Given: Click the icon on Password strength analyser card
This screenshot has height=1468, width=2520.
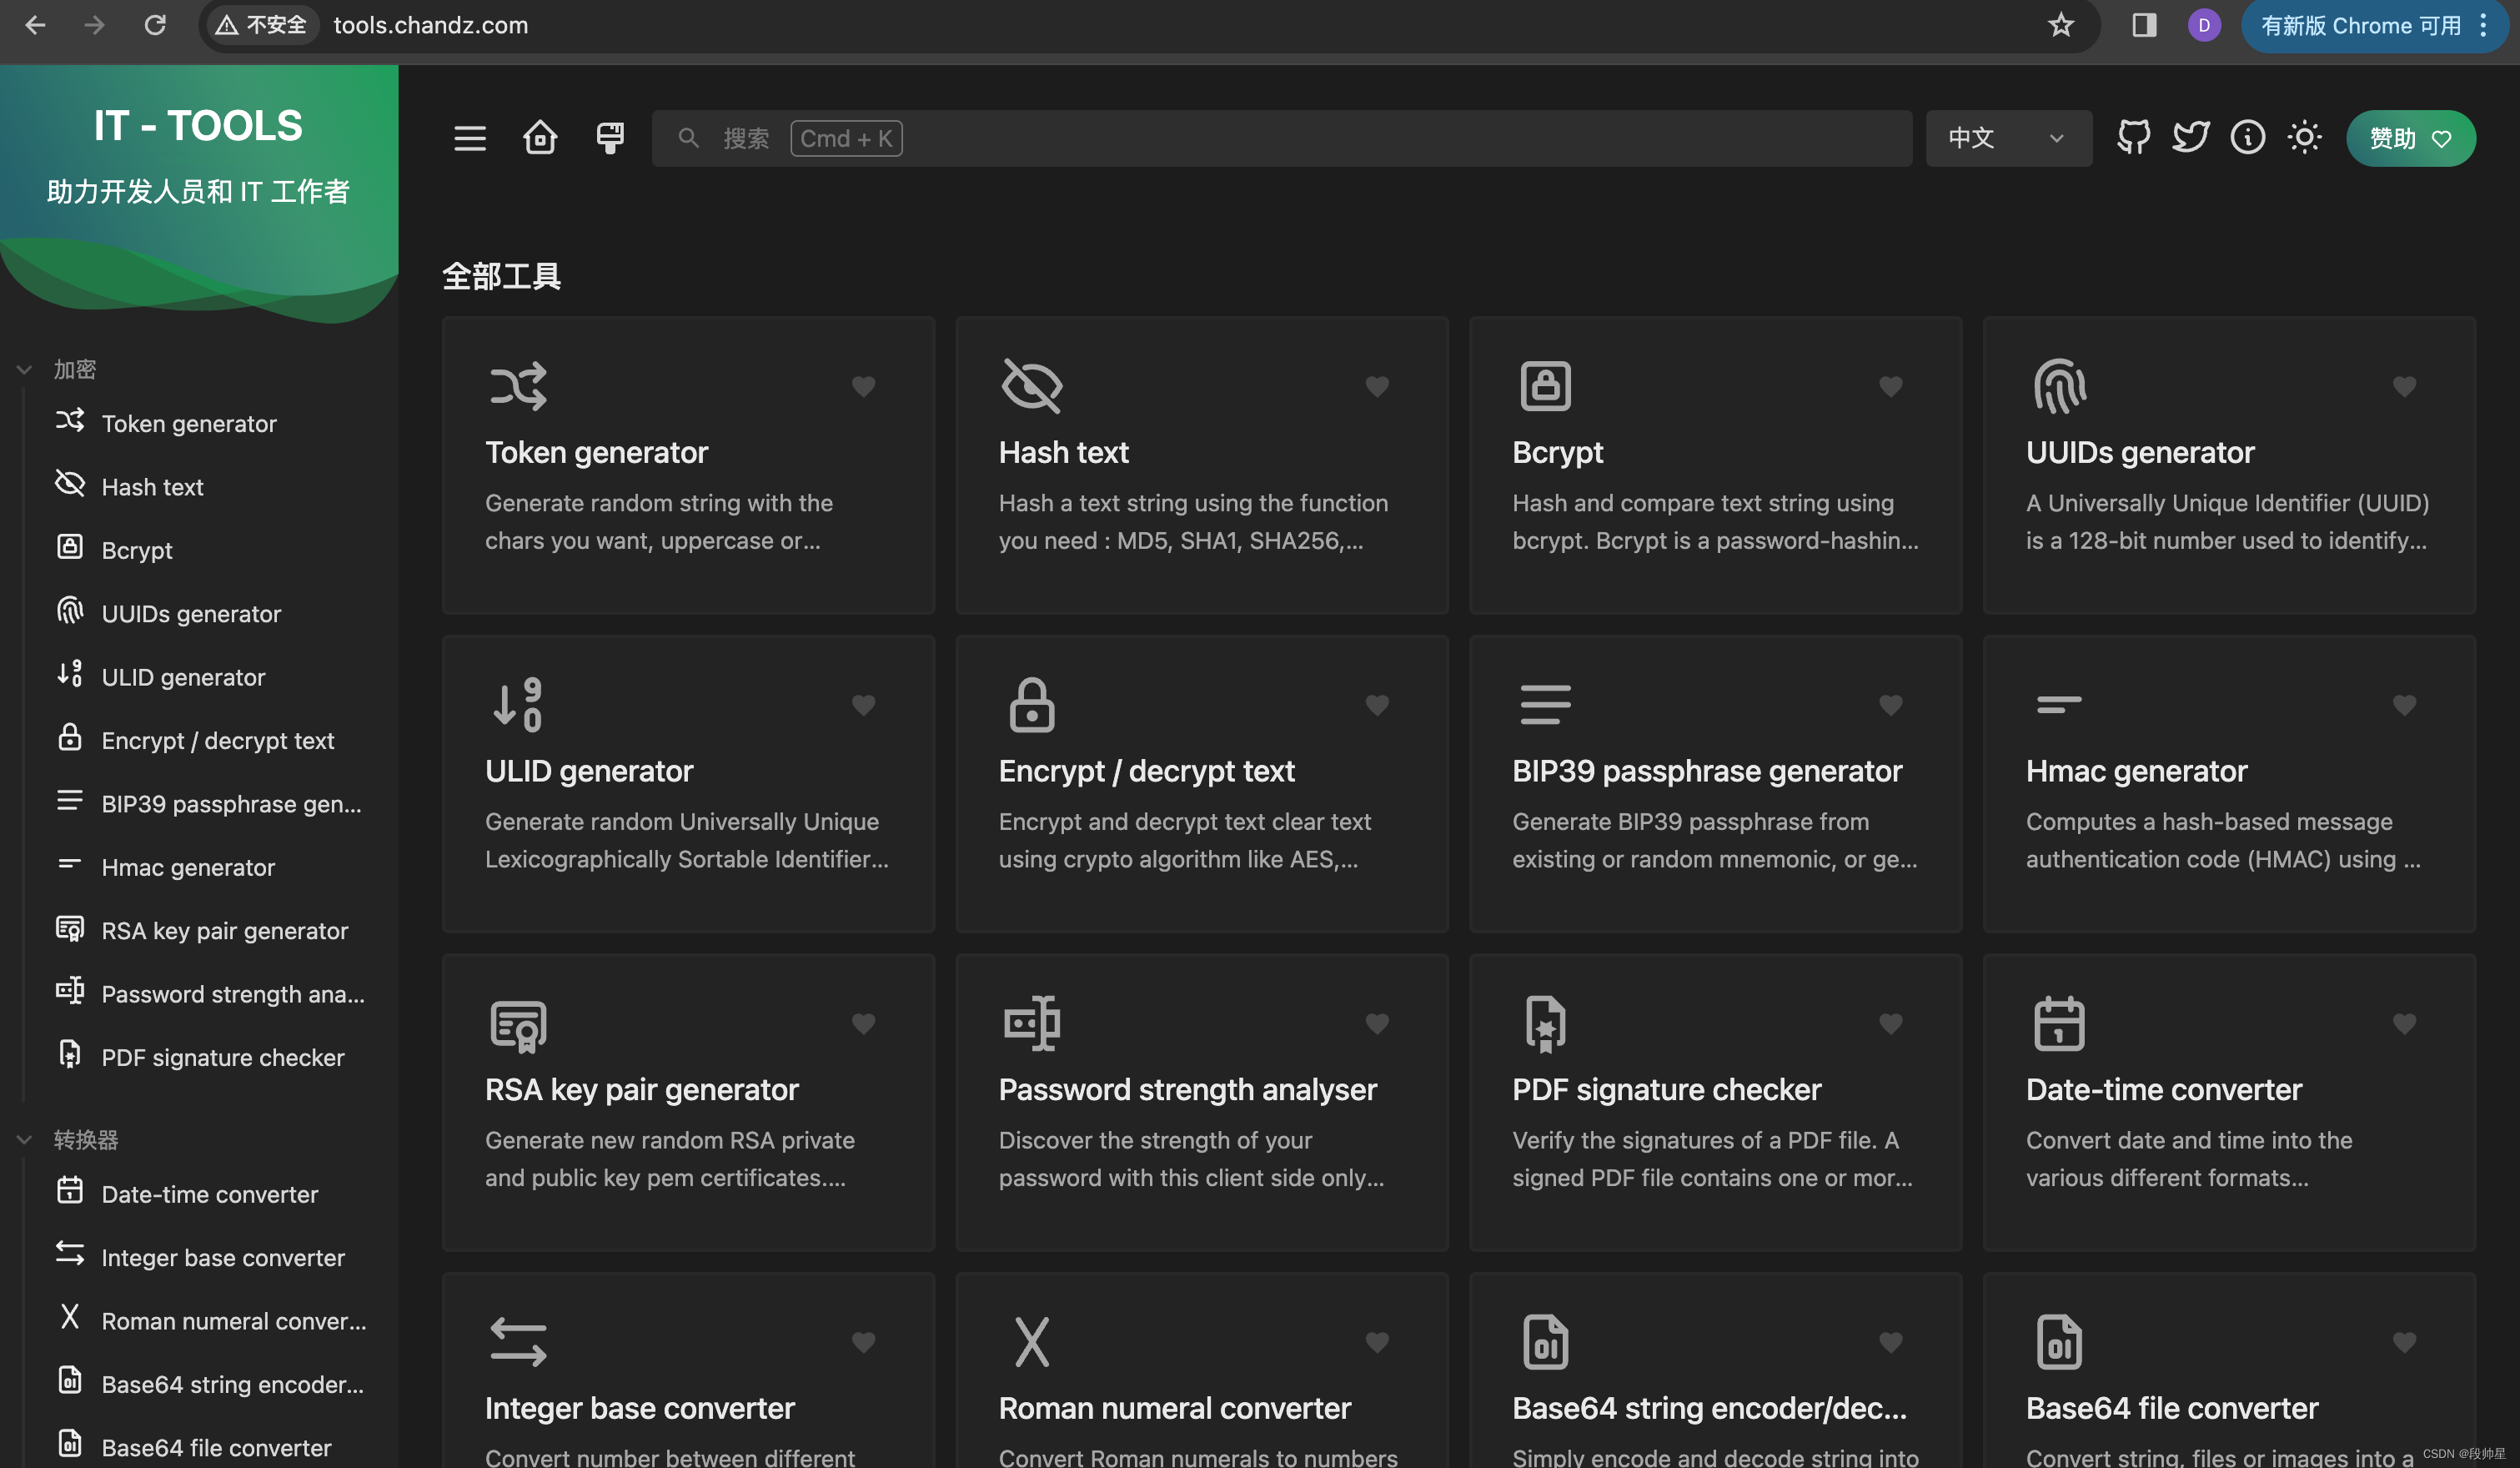Looking at the screenshot, I should (x=1031, y=1023).
